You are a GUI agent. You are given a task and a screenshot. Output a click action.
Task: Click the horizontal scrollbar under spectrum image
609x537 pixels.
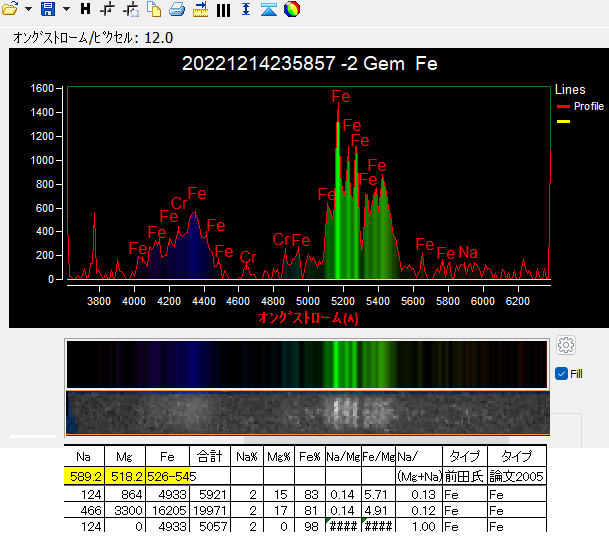(376, 440)
